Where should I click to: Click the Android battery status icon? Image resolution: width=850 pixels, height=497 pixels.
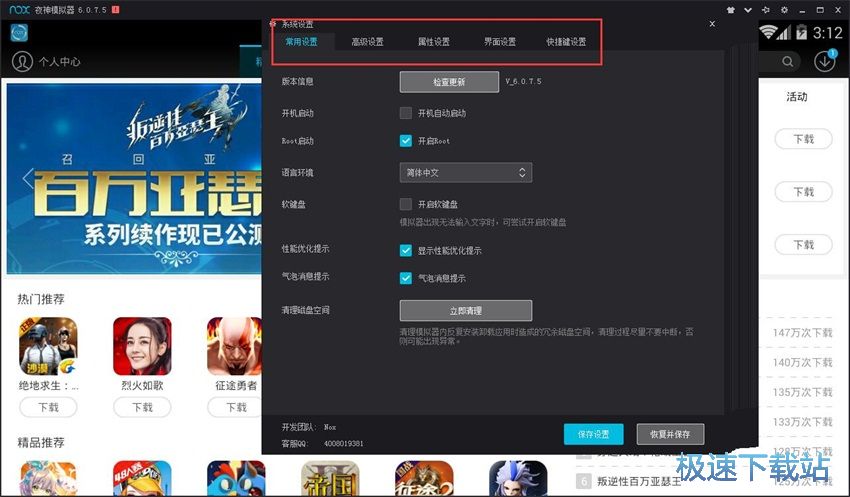[801, 32]
